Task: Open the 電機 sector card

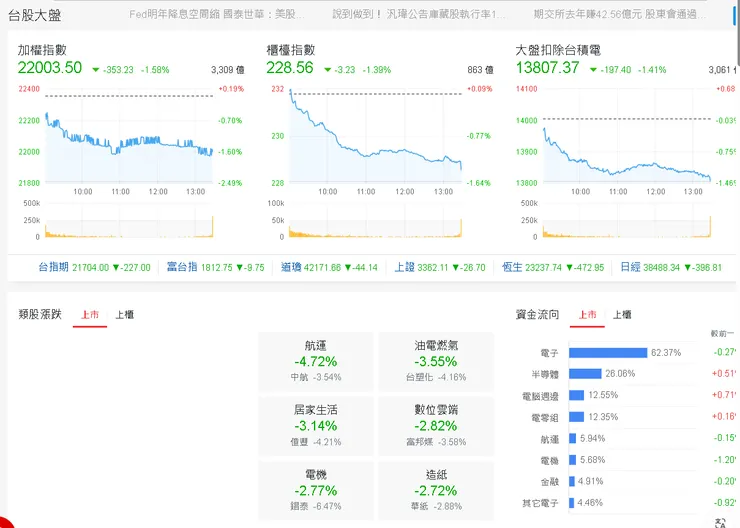Action: [316, 491]
